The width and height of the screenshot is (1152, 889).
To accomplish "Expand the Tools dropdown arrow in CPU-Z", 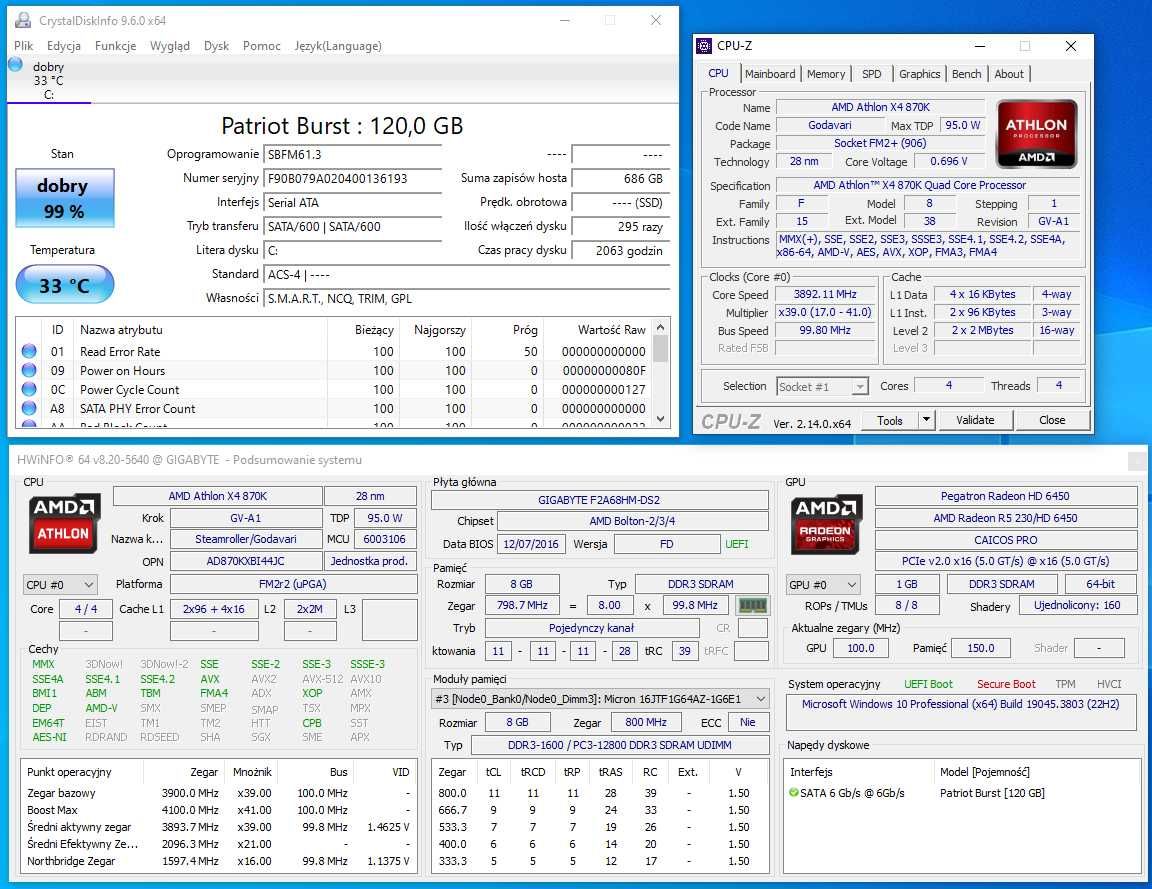I will [x=926, y=420].
